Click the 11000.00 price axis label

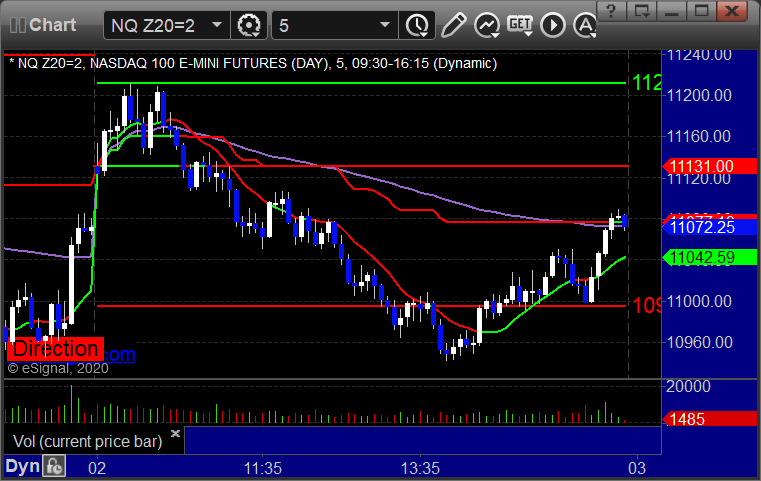coord(699,301)
